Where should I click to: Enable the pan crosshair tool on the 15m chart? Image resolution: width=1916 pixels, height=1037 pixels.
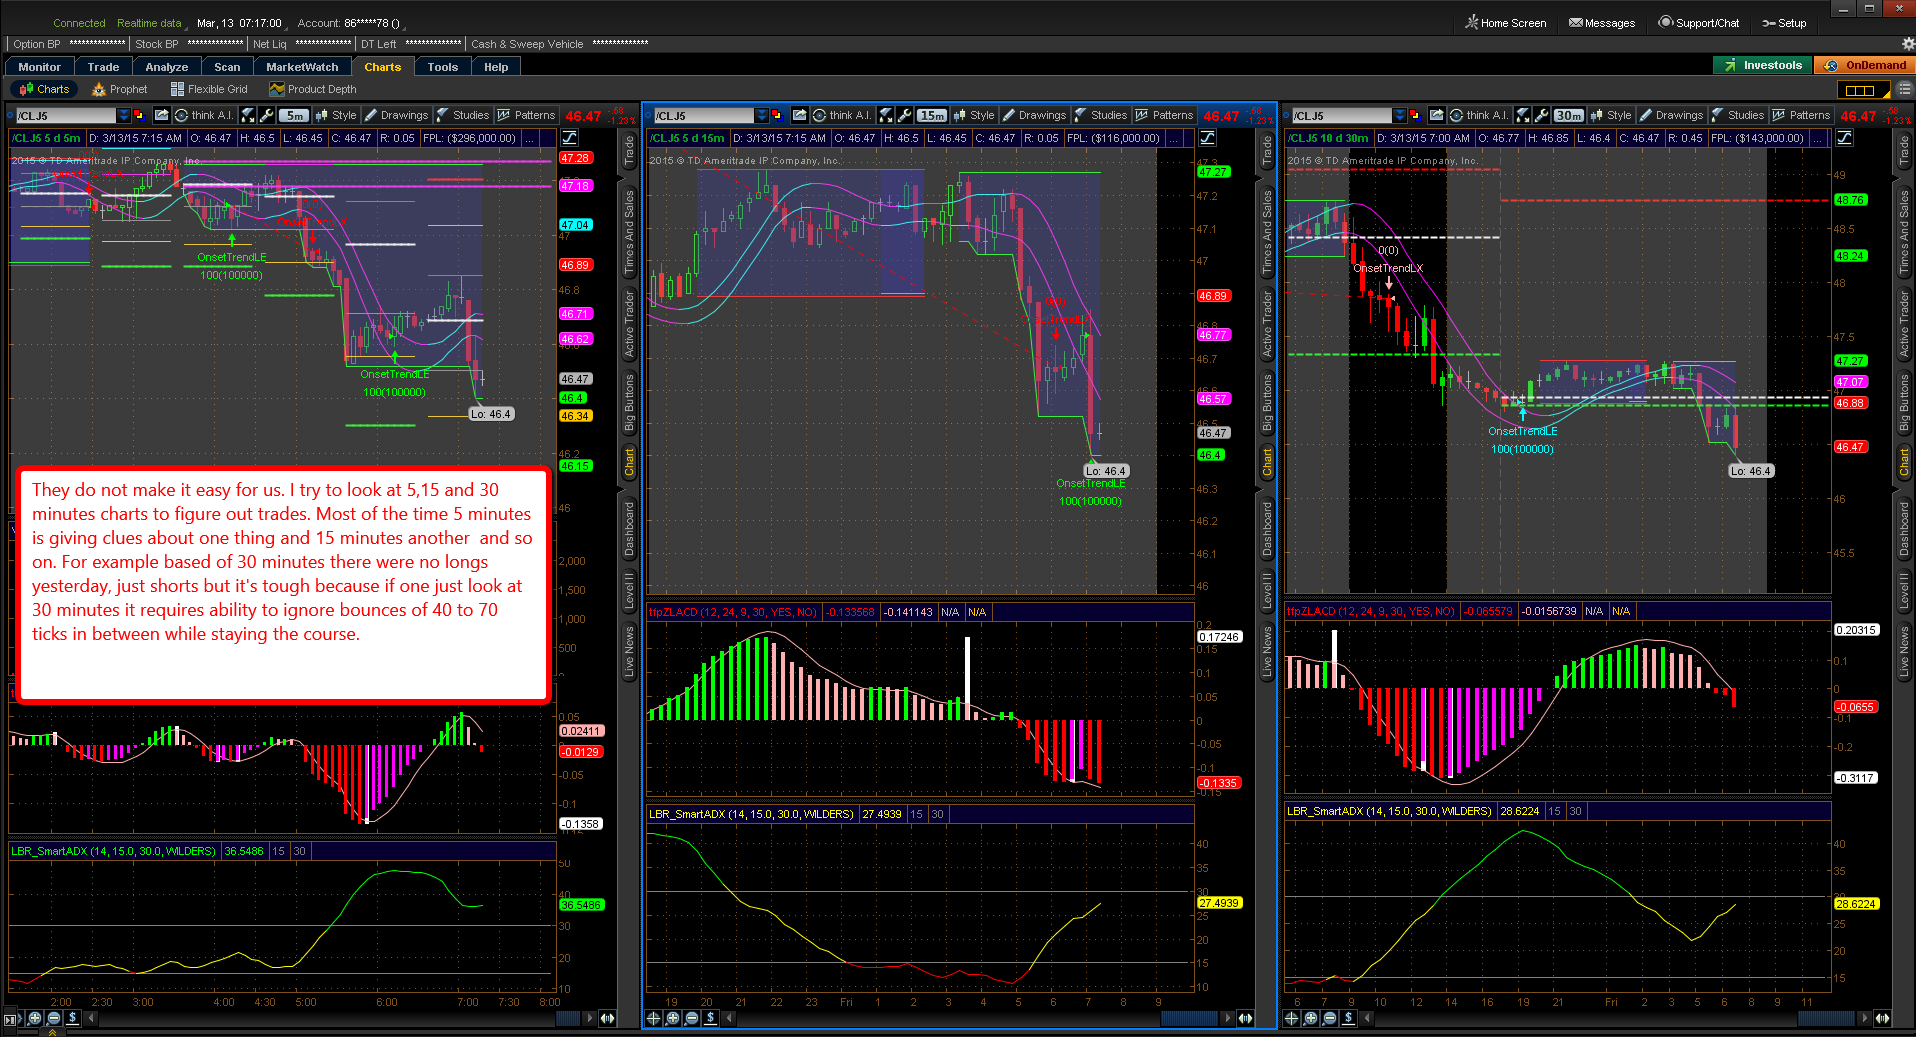click(x=654, y=1018)
